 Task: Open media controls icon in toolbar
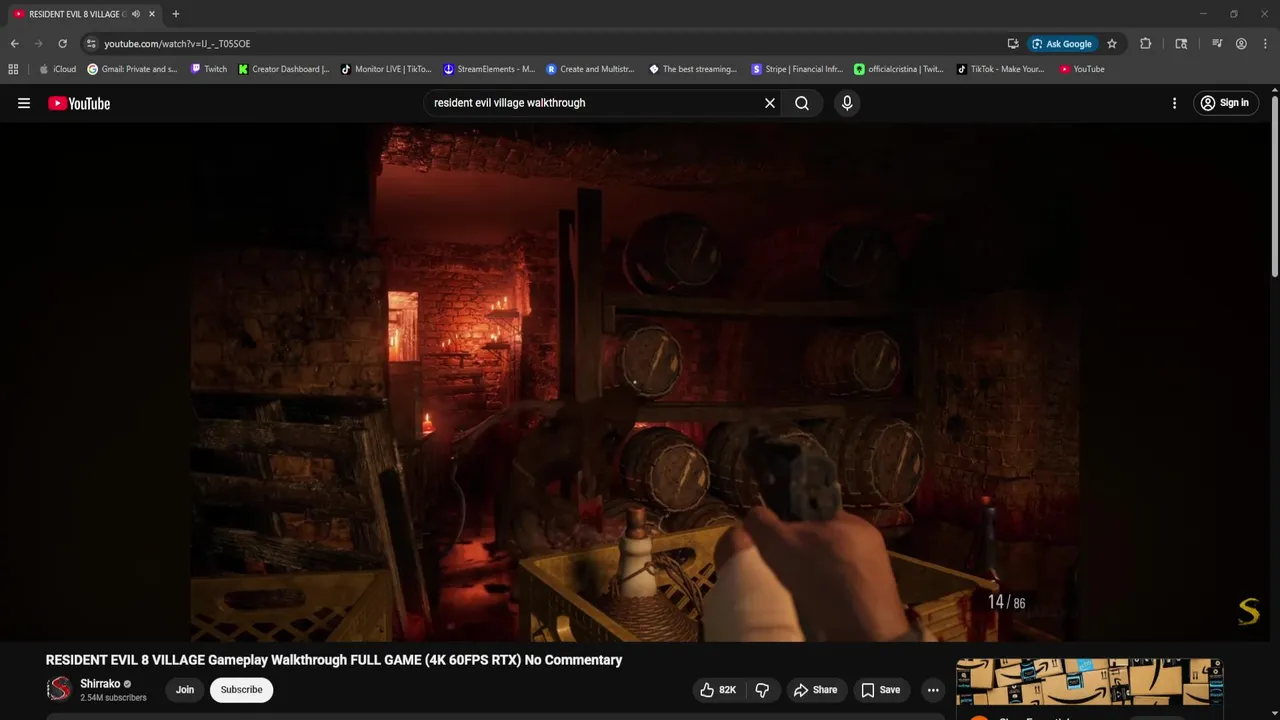click(x=1217, y=44)
